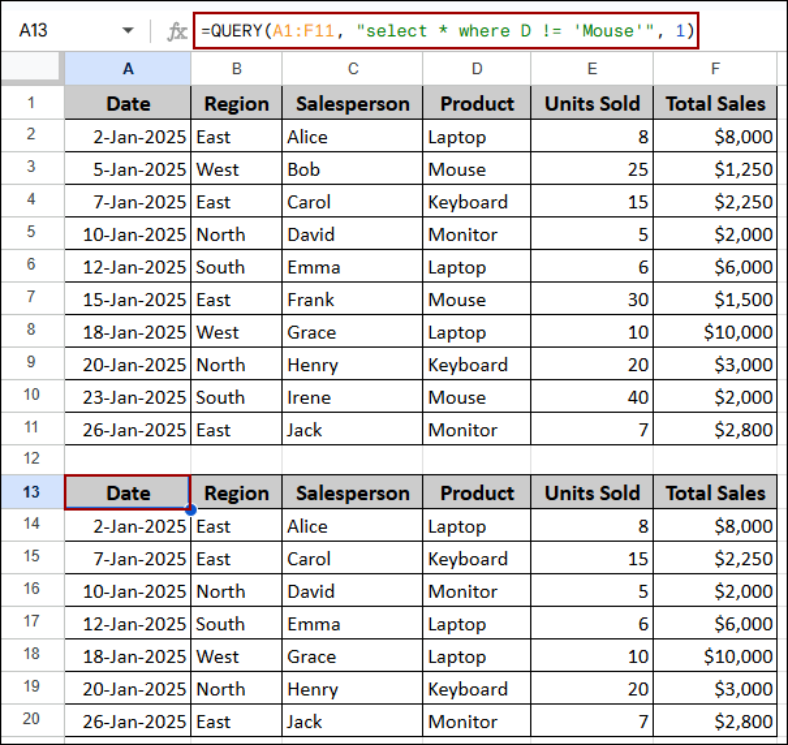Select the Henry cell in row 19
The height and width of the screenshot is (745, 788).
click(x=352, y=689)
